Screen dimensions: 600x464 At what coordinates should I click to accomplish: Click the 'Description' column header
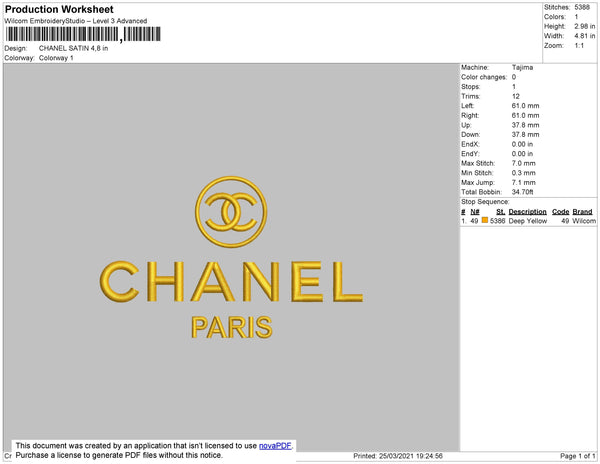527,212
